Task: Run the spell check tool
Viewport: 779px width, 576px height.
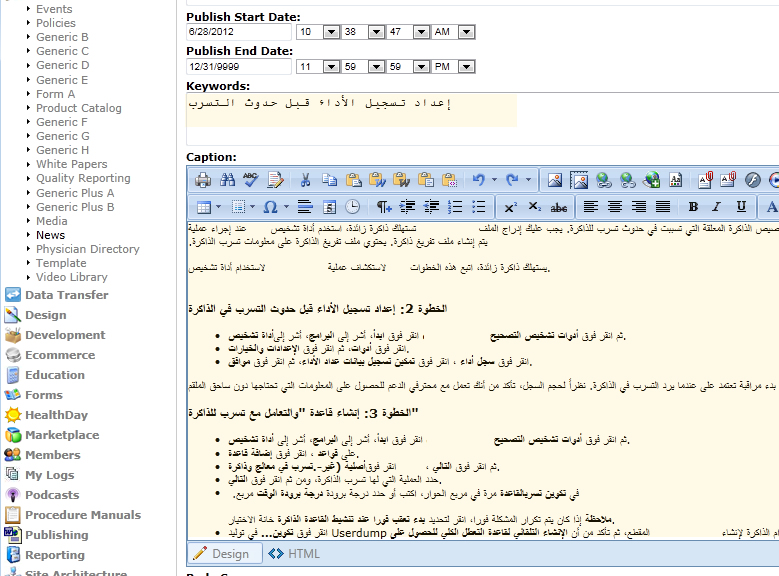Action: pyautogui.click(x=250, y=180)
